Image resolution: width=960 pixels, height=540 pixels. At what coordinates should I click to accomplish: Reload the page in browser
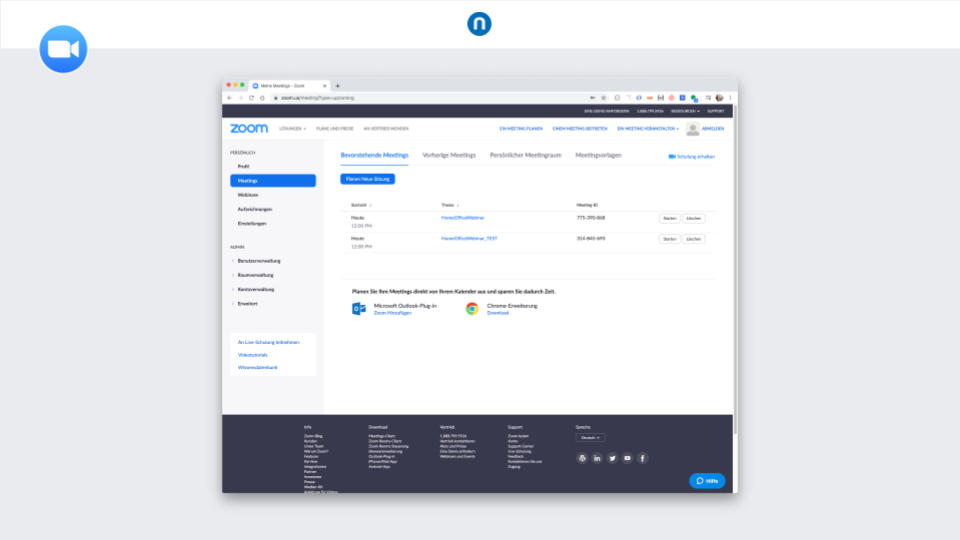[x=250, y=98]
